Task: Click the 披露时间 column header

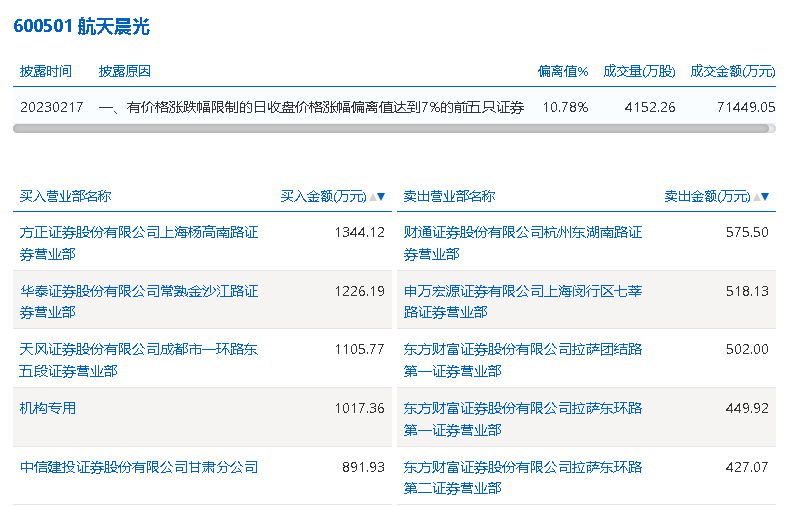Action: coord(46,71)
